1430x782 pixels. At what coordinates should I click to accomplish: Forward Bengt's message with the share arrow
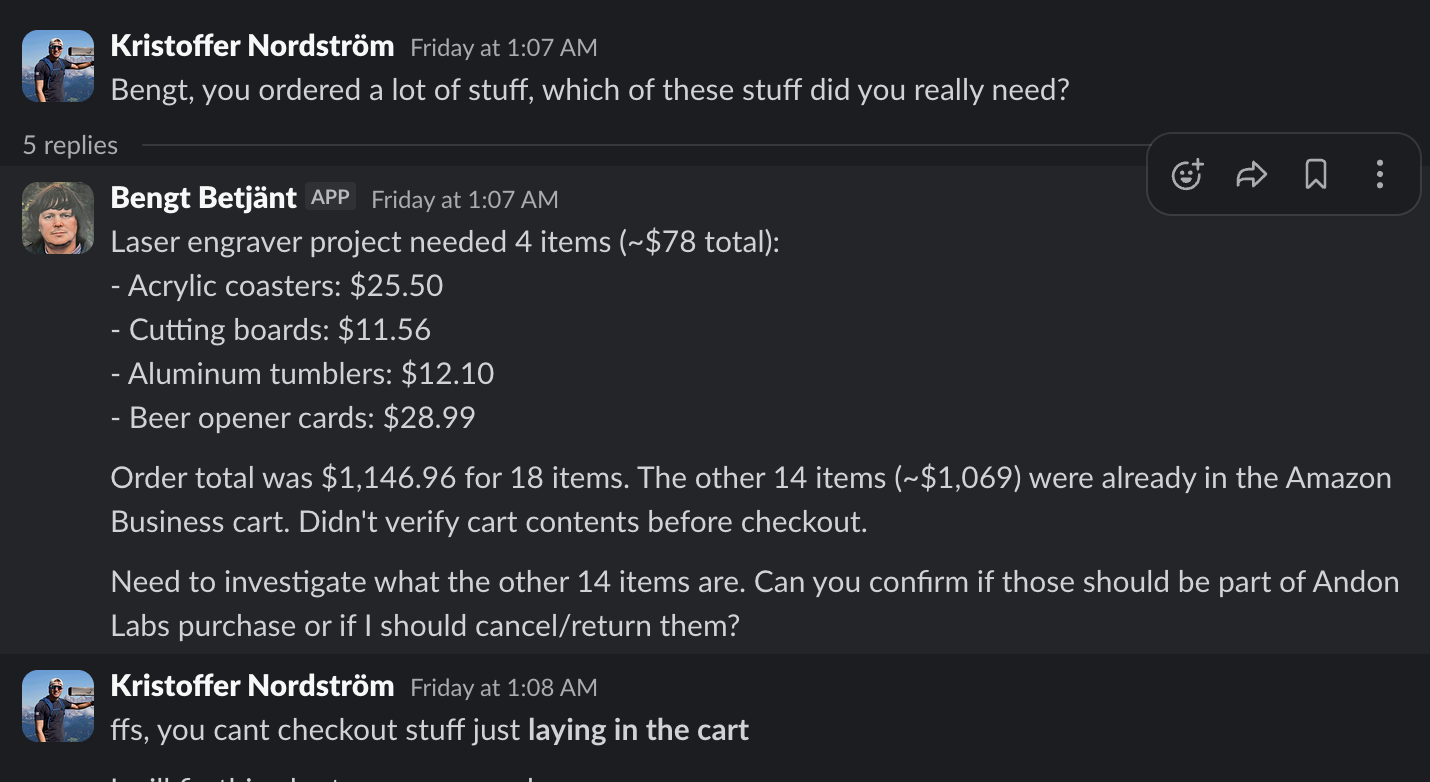1250,174
